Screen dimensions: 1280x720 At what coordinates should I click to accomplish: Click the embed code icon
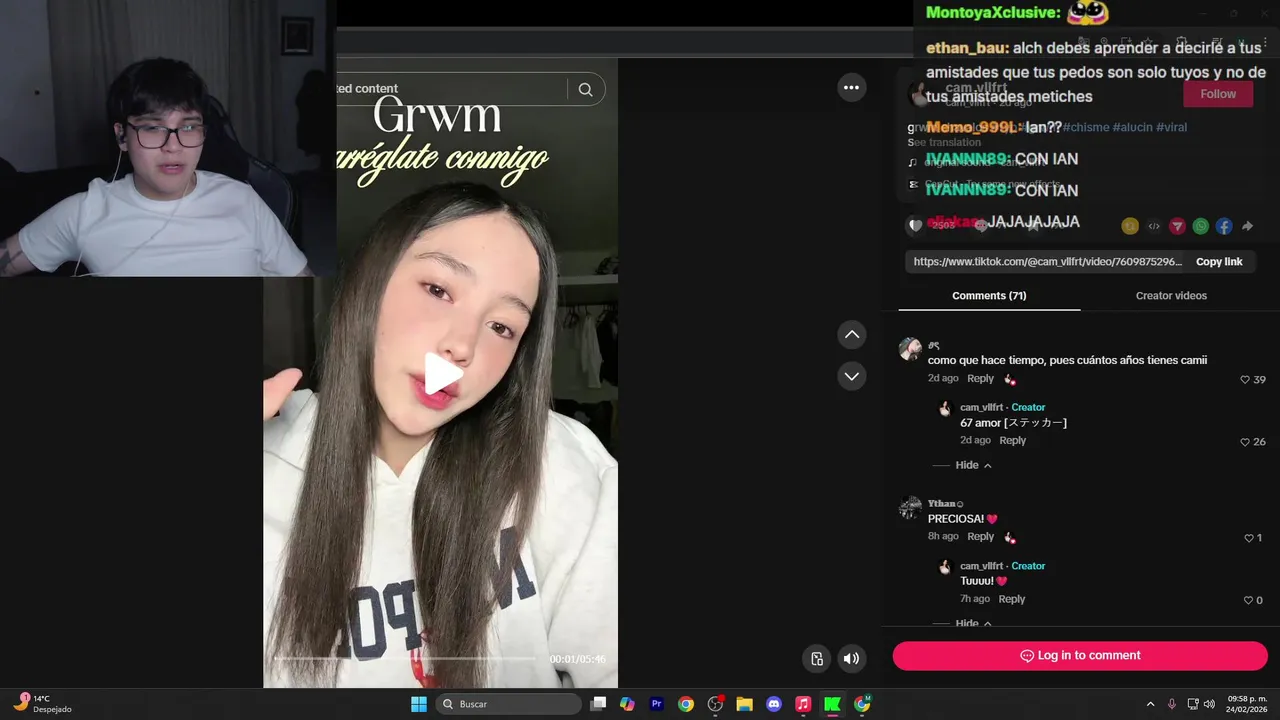1154,226
